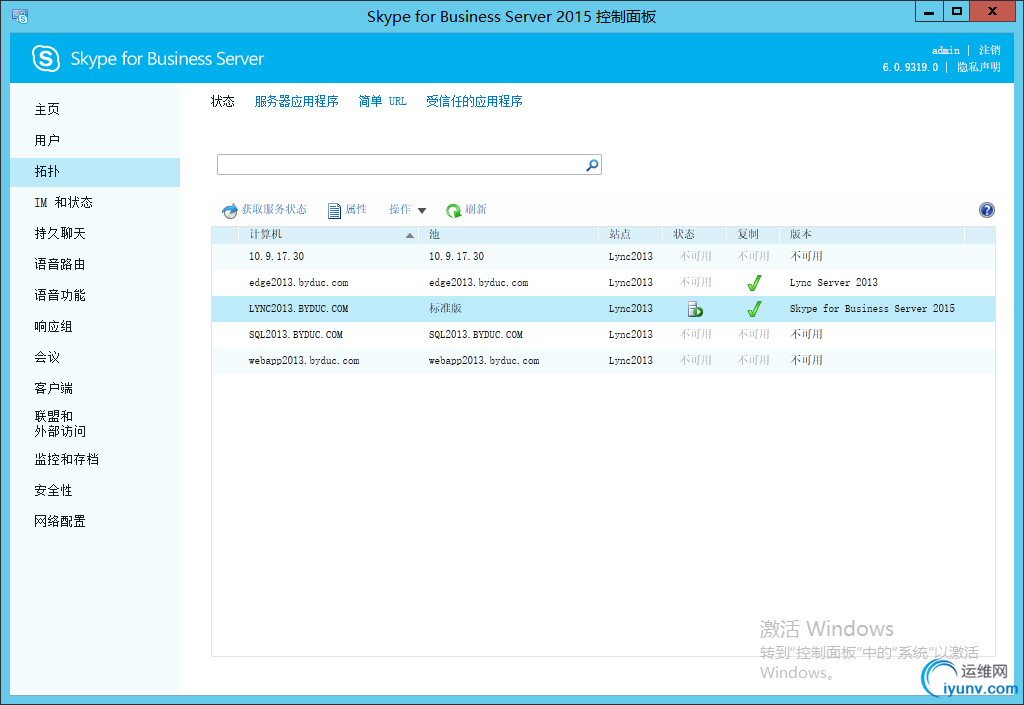Click the Skype logo icon in header
This screenshot has width=1024, height=705.
(x=46, y=59)
